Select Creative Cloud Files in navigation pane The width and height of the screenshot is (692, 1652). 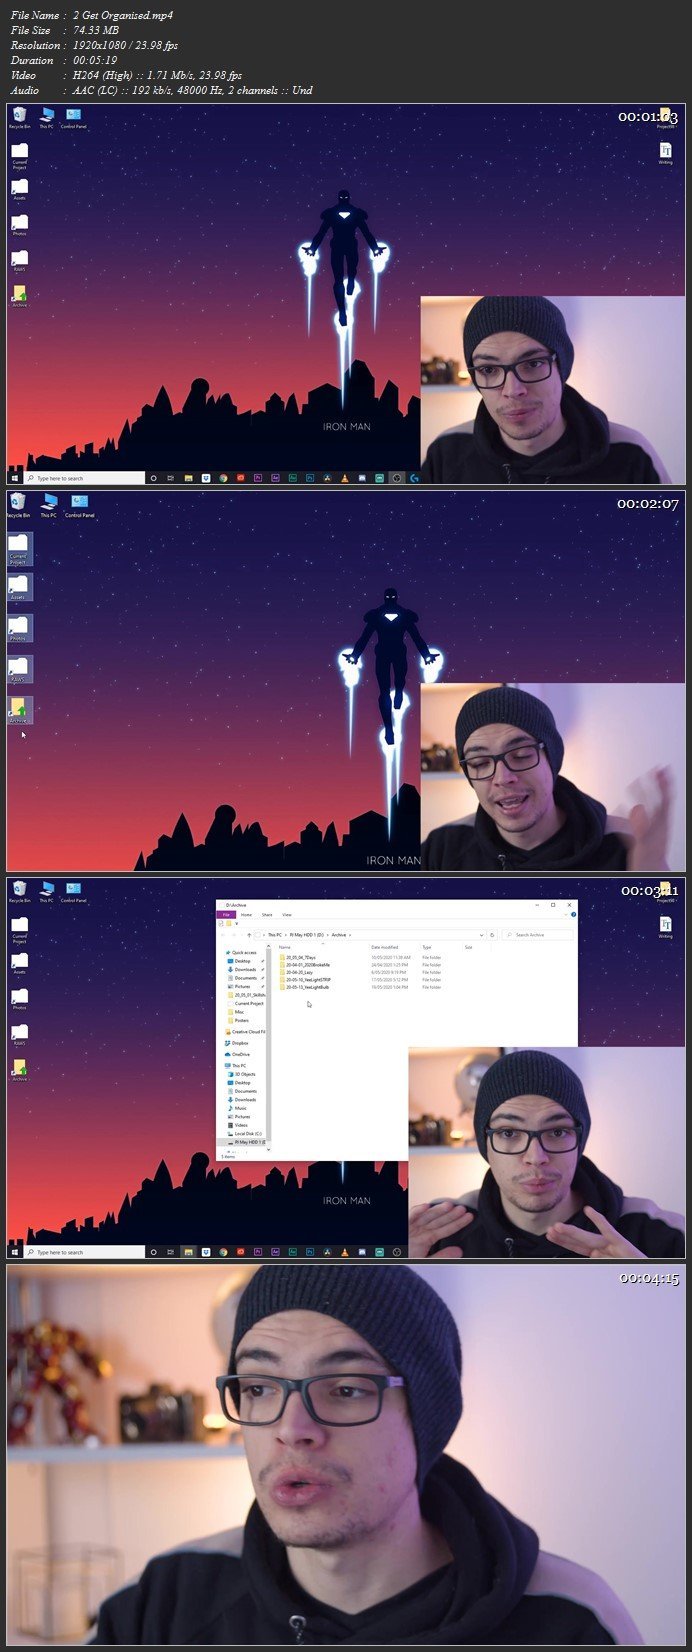[247, 1032]
